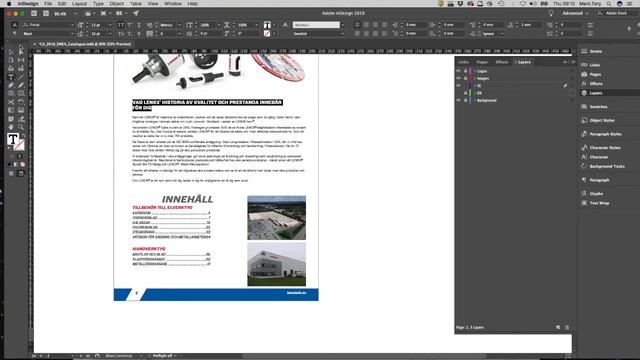Hide the Images layer with eye icon
Viewport: 640px width, 360px height.
point(458,78)
